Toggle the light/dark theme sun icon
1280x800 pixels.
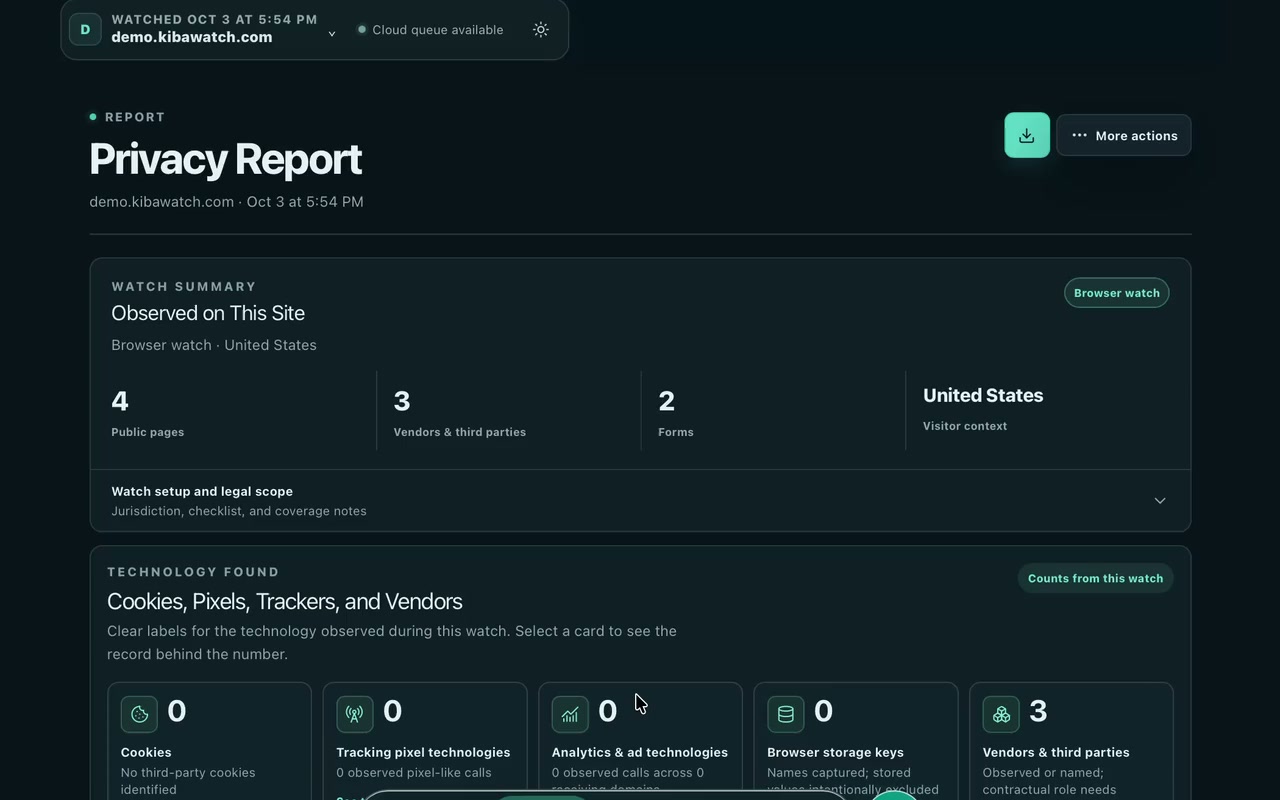point(541,30)
